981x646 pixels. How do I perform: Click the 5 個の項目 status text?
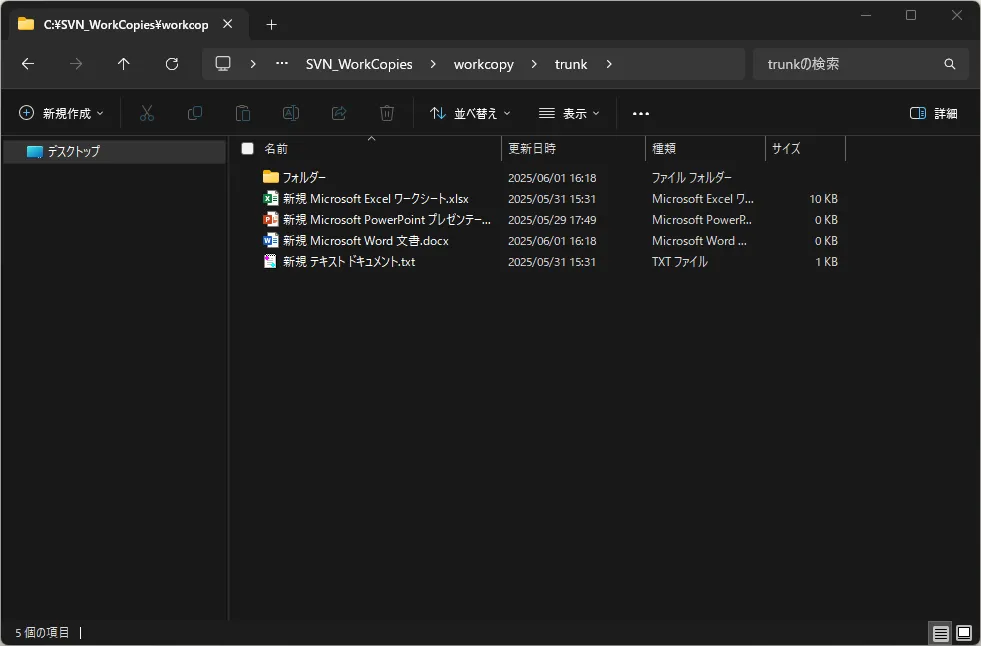point(42,633)
